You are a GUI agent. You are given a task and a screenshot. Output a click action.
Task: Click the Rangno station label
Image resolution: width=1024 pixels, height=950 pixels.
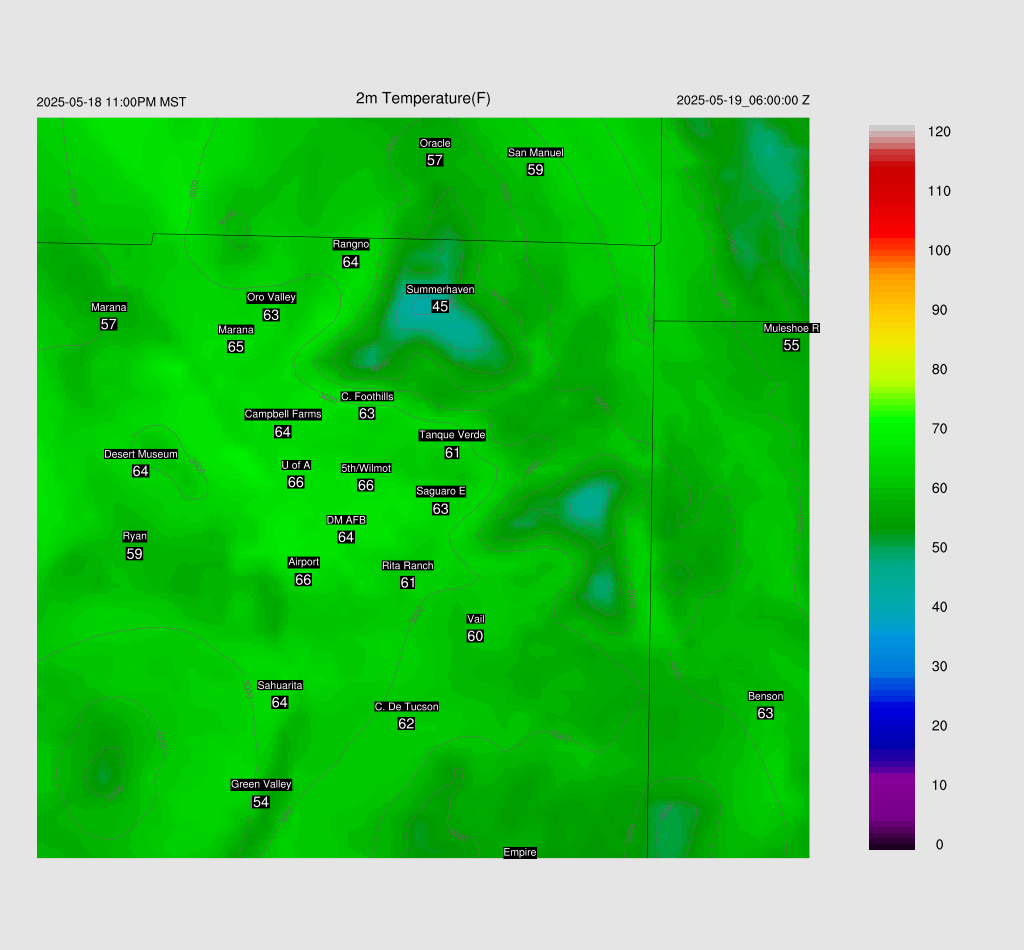pos(351,244)
